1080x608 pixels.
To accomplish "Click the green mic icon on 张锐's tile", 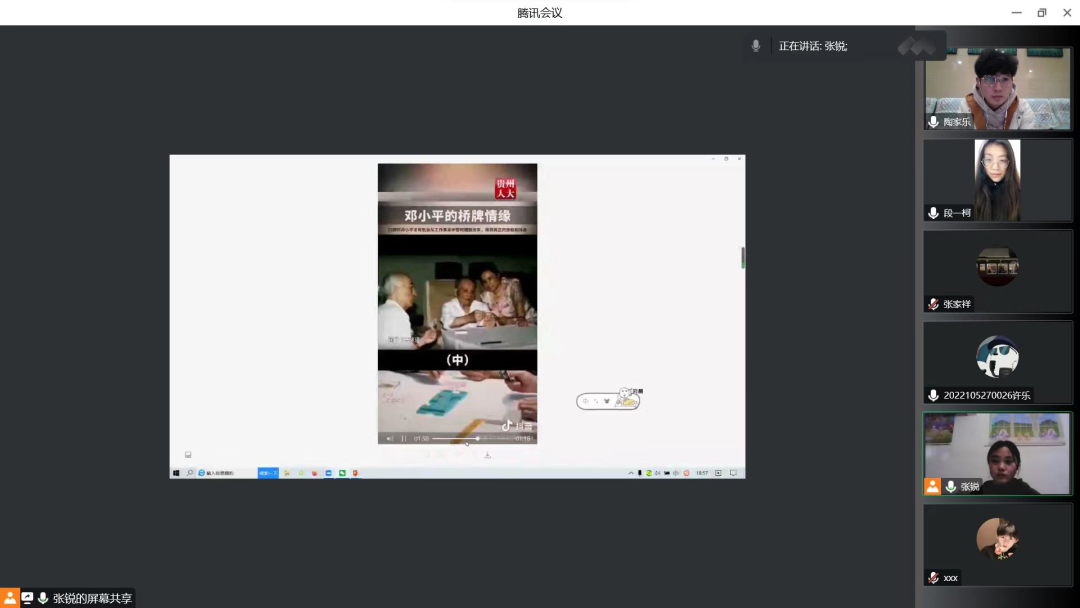I will [951, 486].
